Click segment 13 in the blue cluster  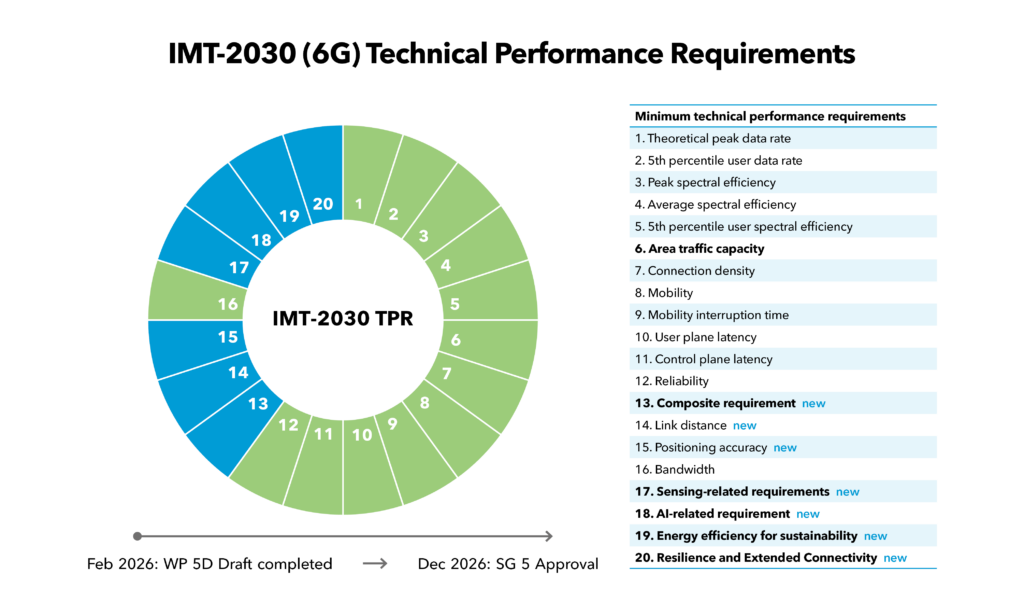point(258,405)
